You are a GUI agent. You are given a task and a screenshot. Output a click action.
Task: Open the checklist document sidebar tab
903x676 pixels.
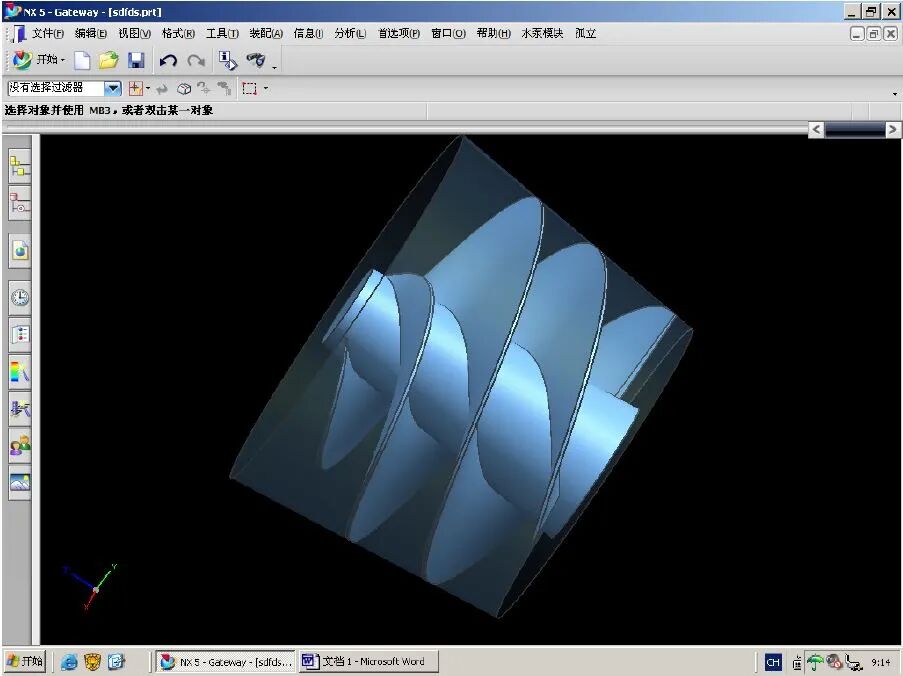point(20,335)
